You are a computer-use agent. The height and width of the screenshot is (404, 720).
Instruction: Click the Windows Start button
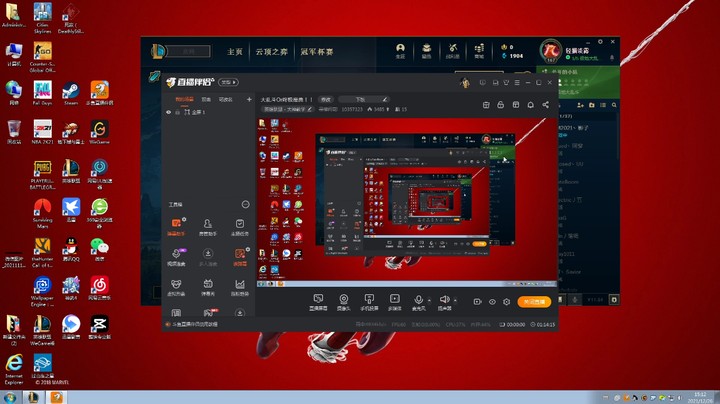click(10, 397)
